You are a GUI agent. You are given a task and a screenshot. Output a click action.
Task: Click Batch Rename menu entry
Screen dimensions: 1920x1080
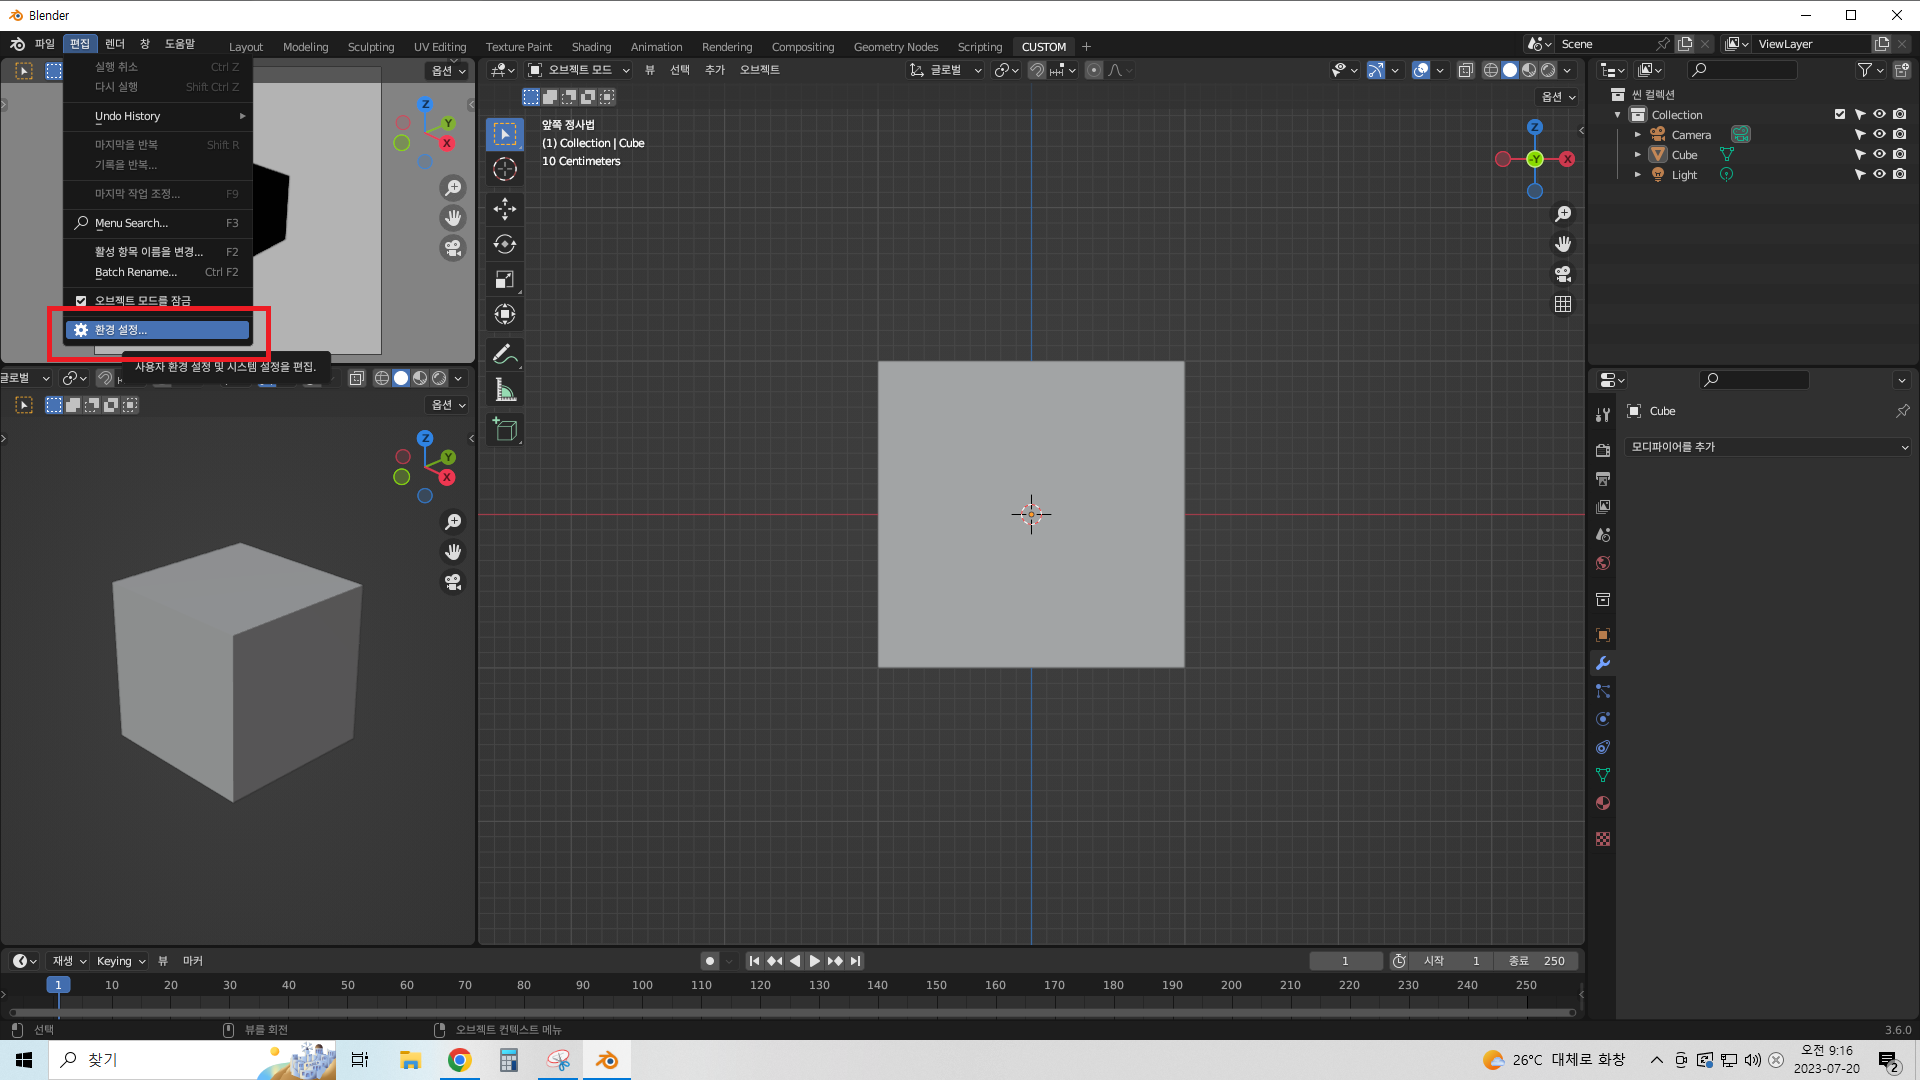(136, 272)
